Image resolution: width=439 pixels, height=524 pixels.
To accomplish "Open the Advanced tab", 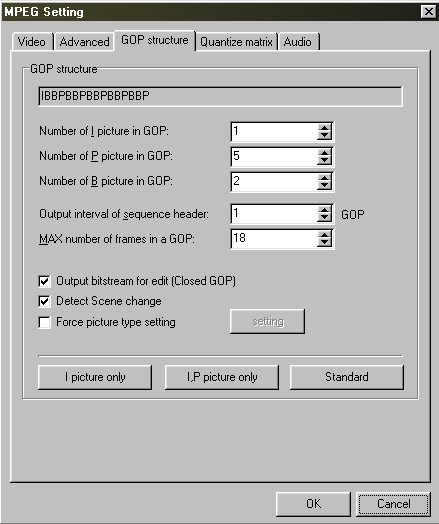I will tap(84, 42).
